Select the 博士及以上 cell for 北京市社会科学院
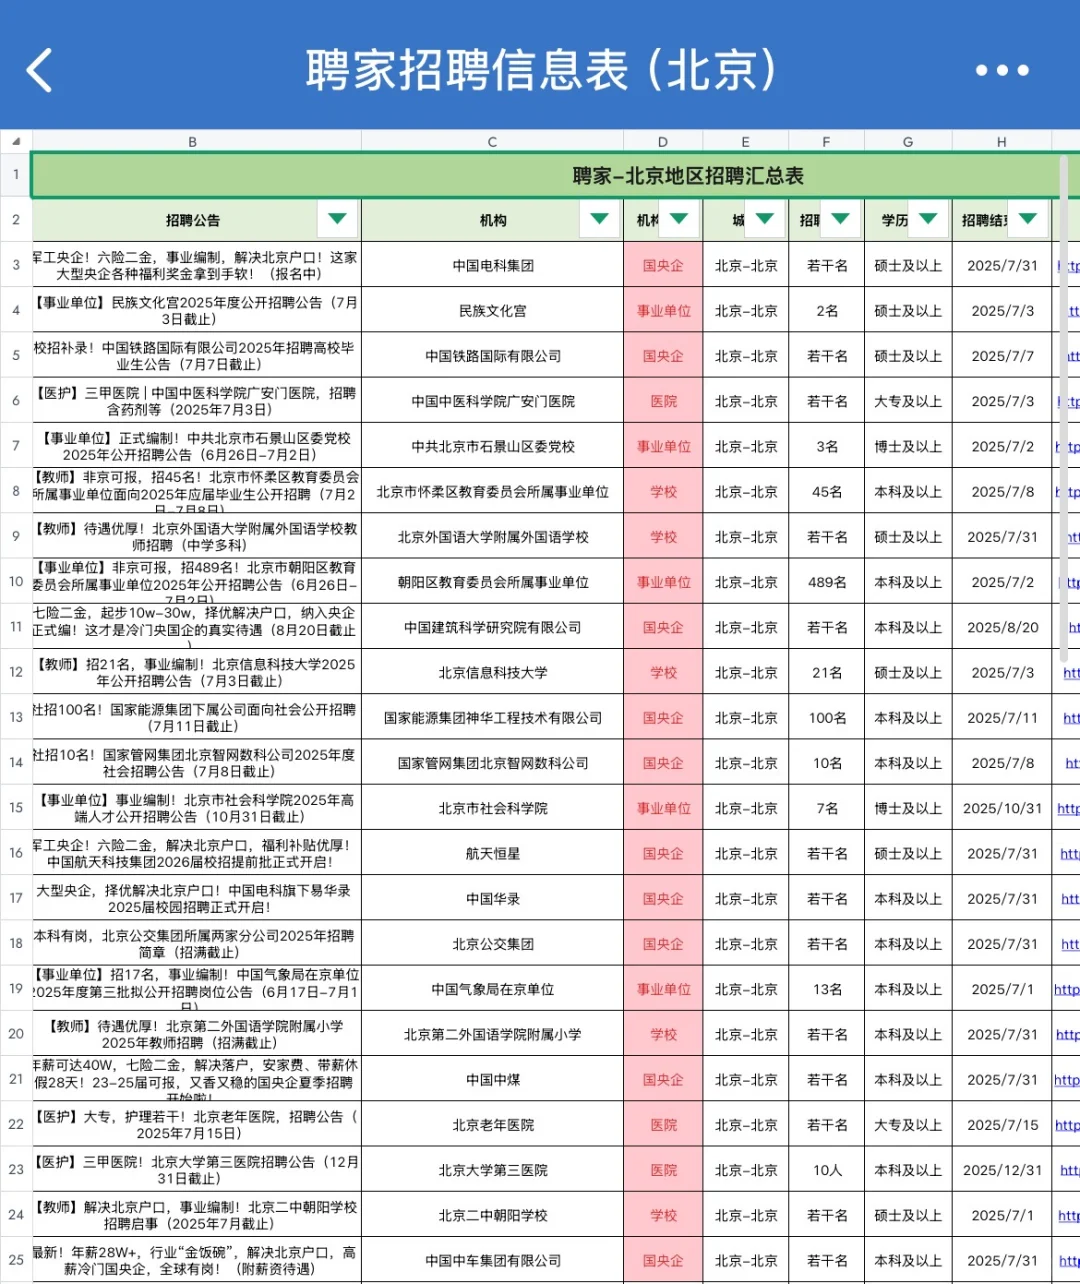1080x1284 pixels. point(908,808)
